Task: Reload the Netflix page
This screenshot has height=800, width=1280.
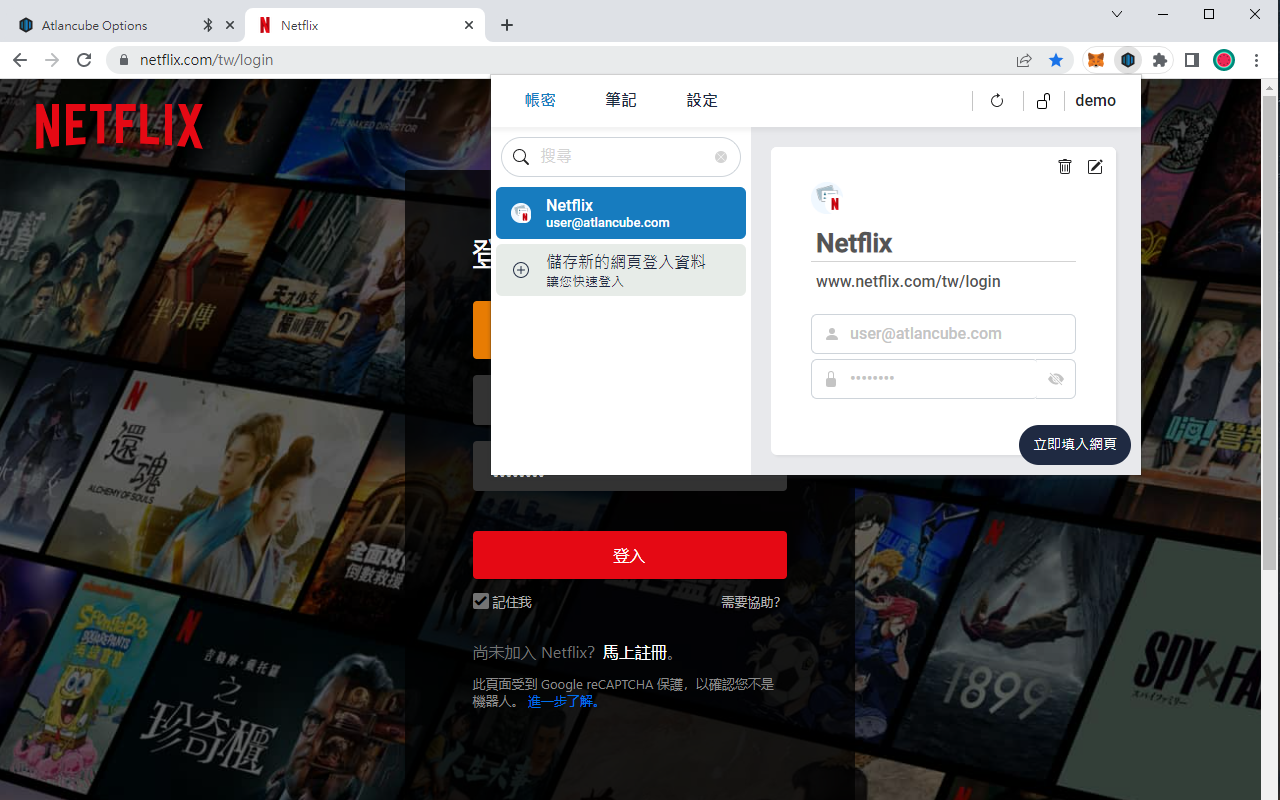Action: coord(84,60)
